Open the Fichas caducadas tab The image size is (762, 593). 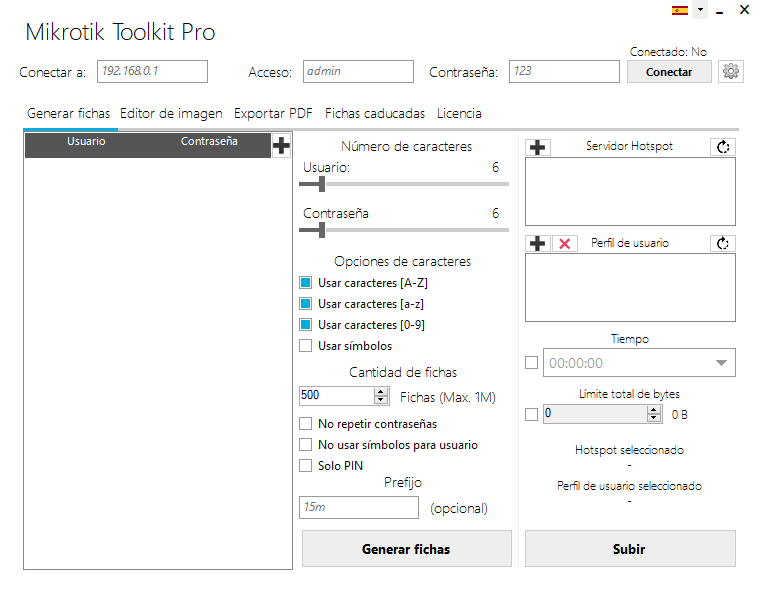tap(375, 113)
